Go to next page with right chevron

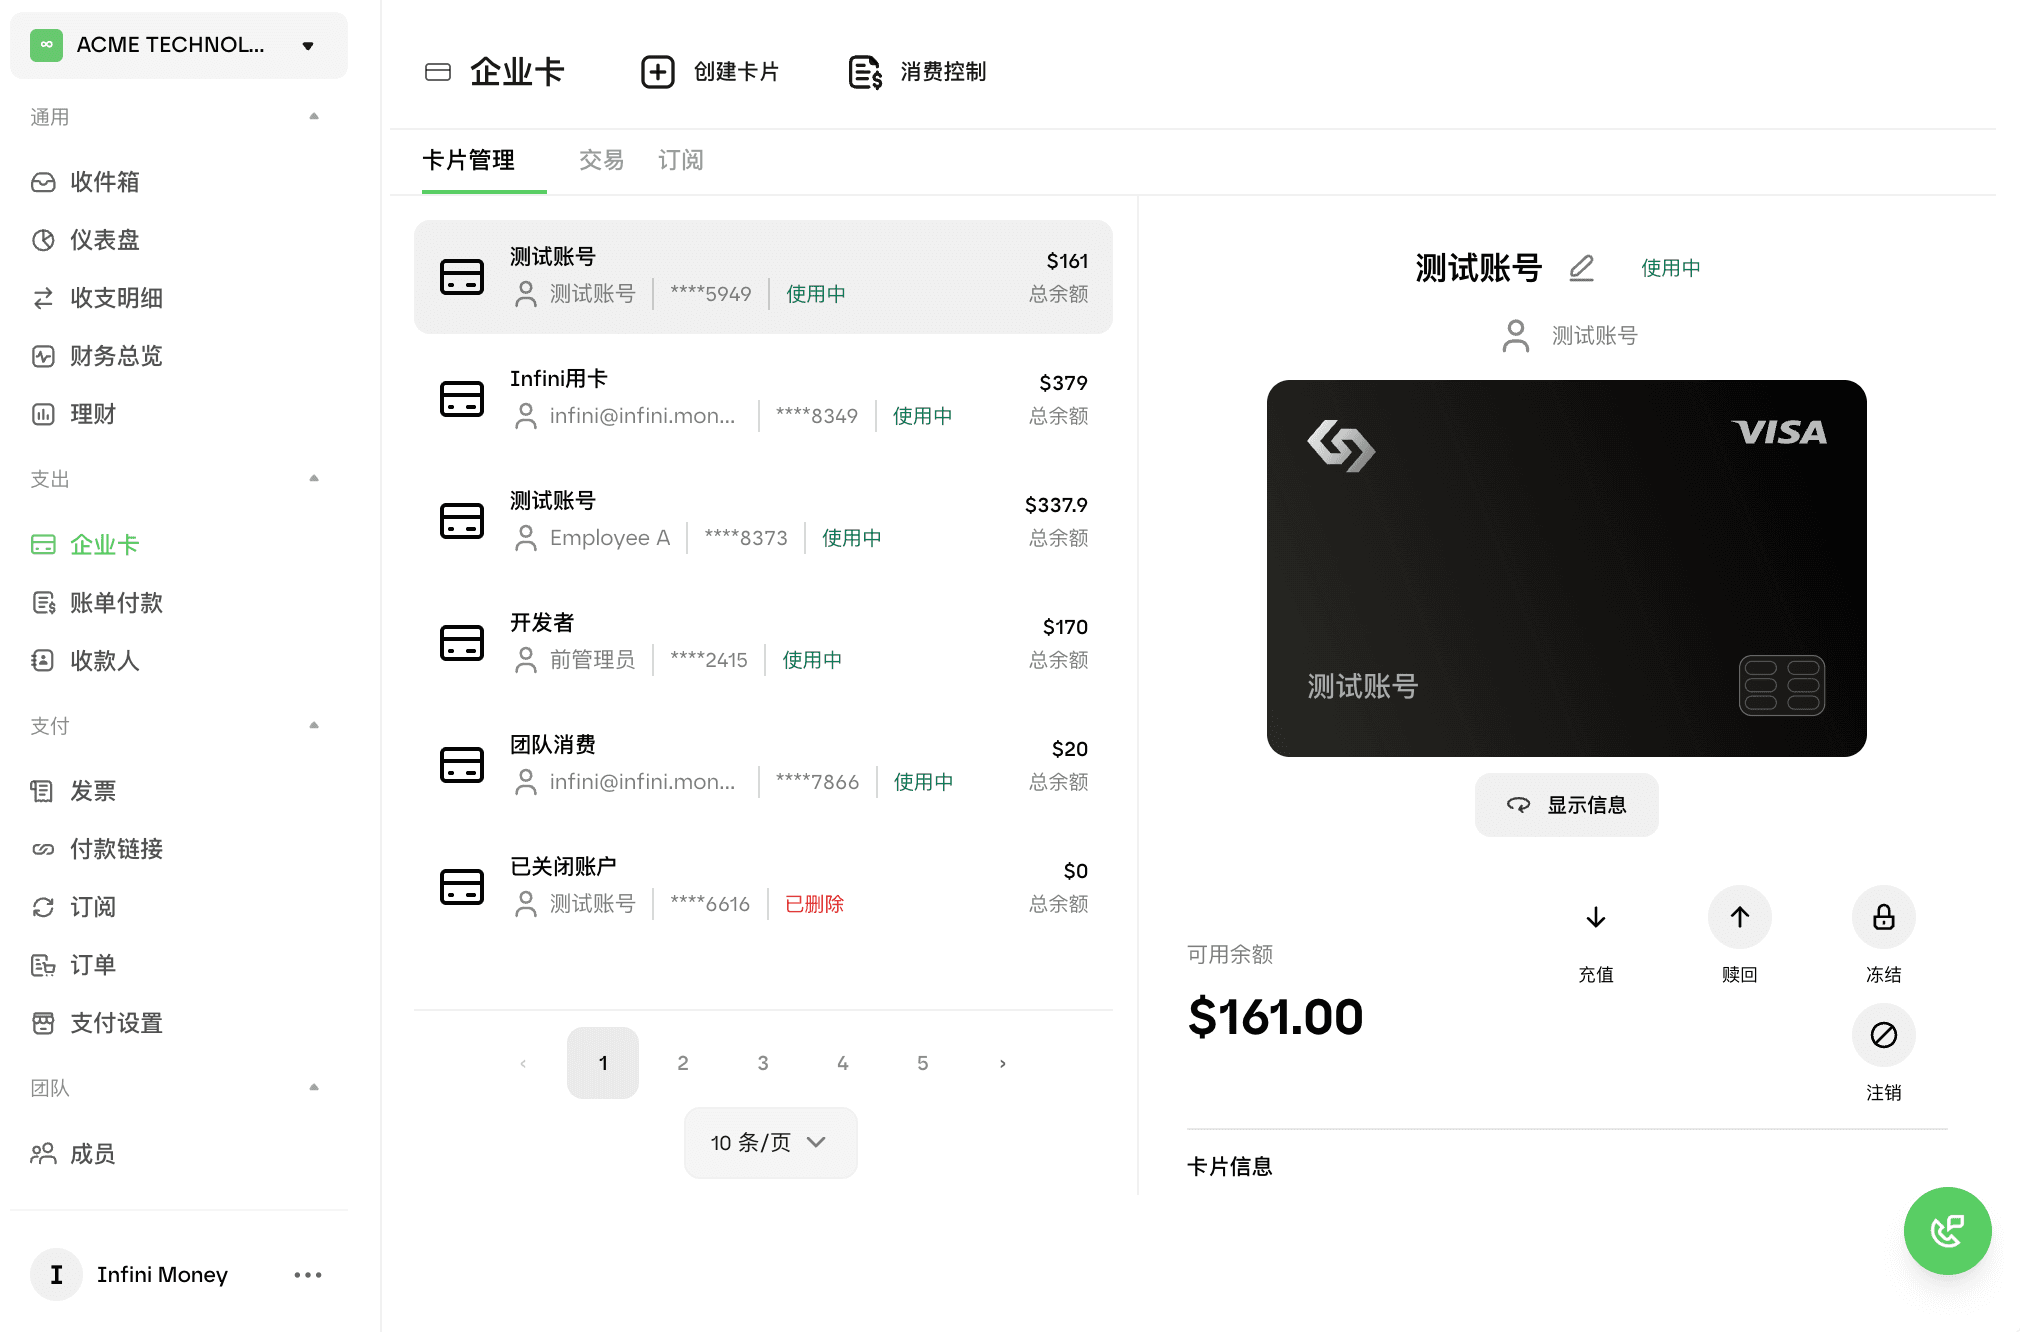(1003, 1063)
